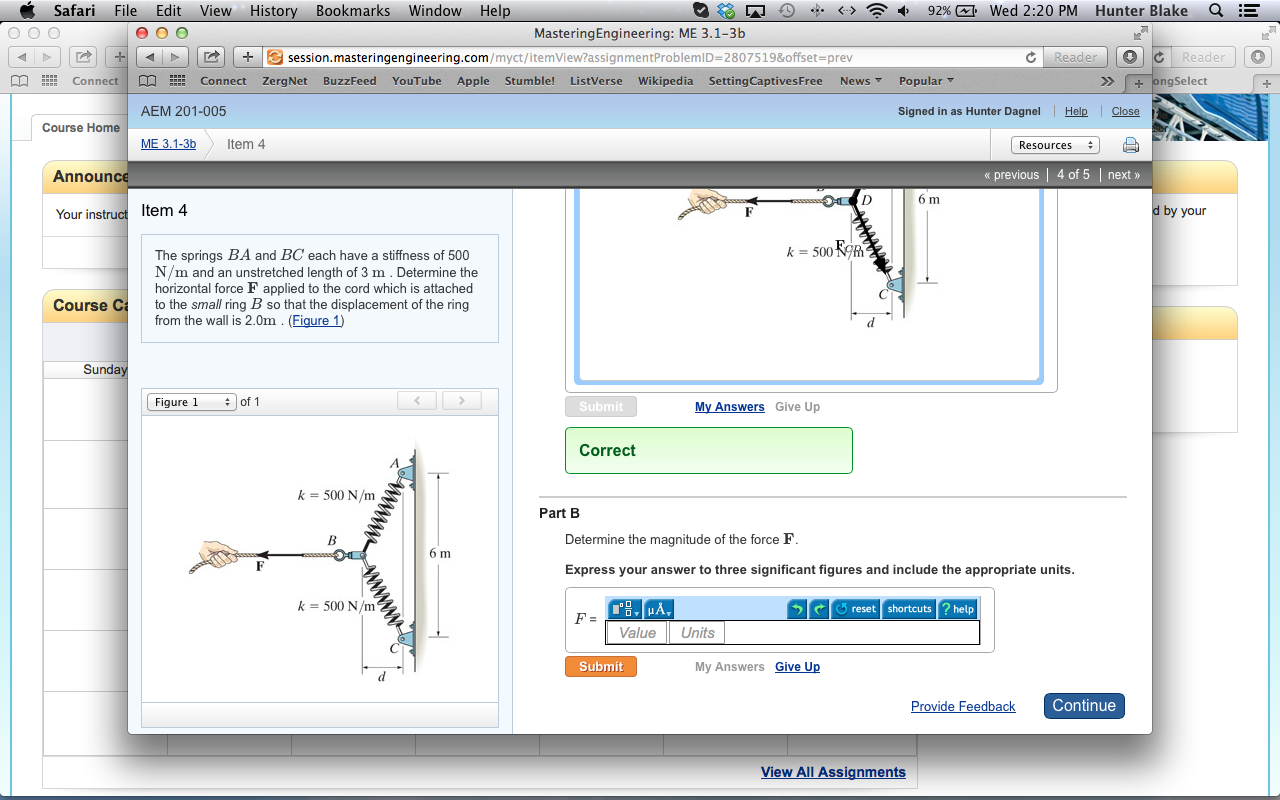Open a new tab in the background window
This screenshot has height=800, width=1280.
tap(1266, 82)
